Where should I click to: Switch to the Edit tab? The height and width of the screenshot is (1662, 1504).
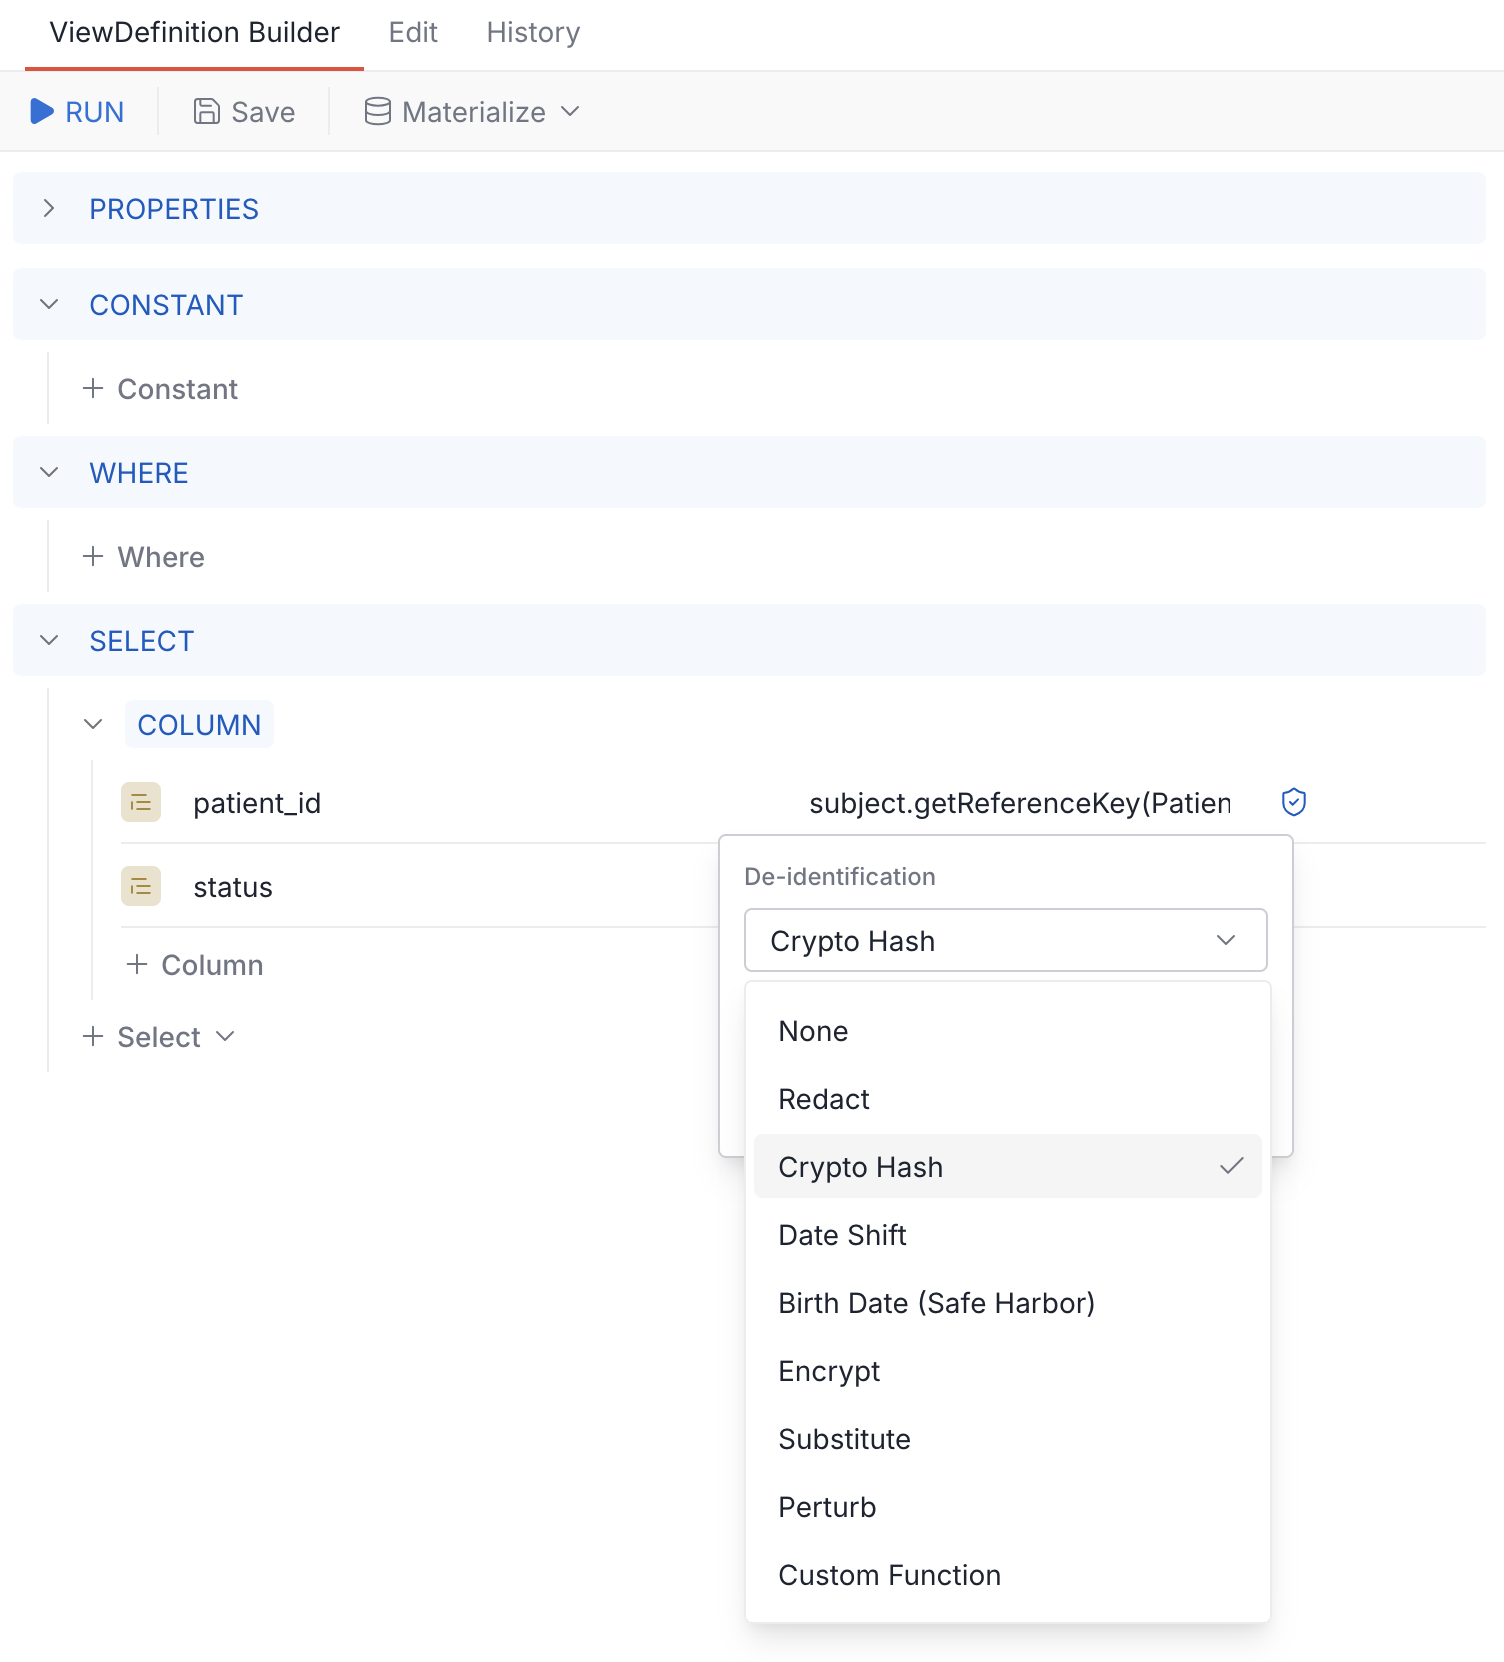coord(413,32)
